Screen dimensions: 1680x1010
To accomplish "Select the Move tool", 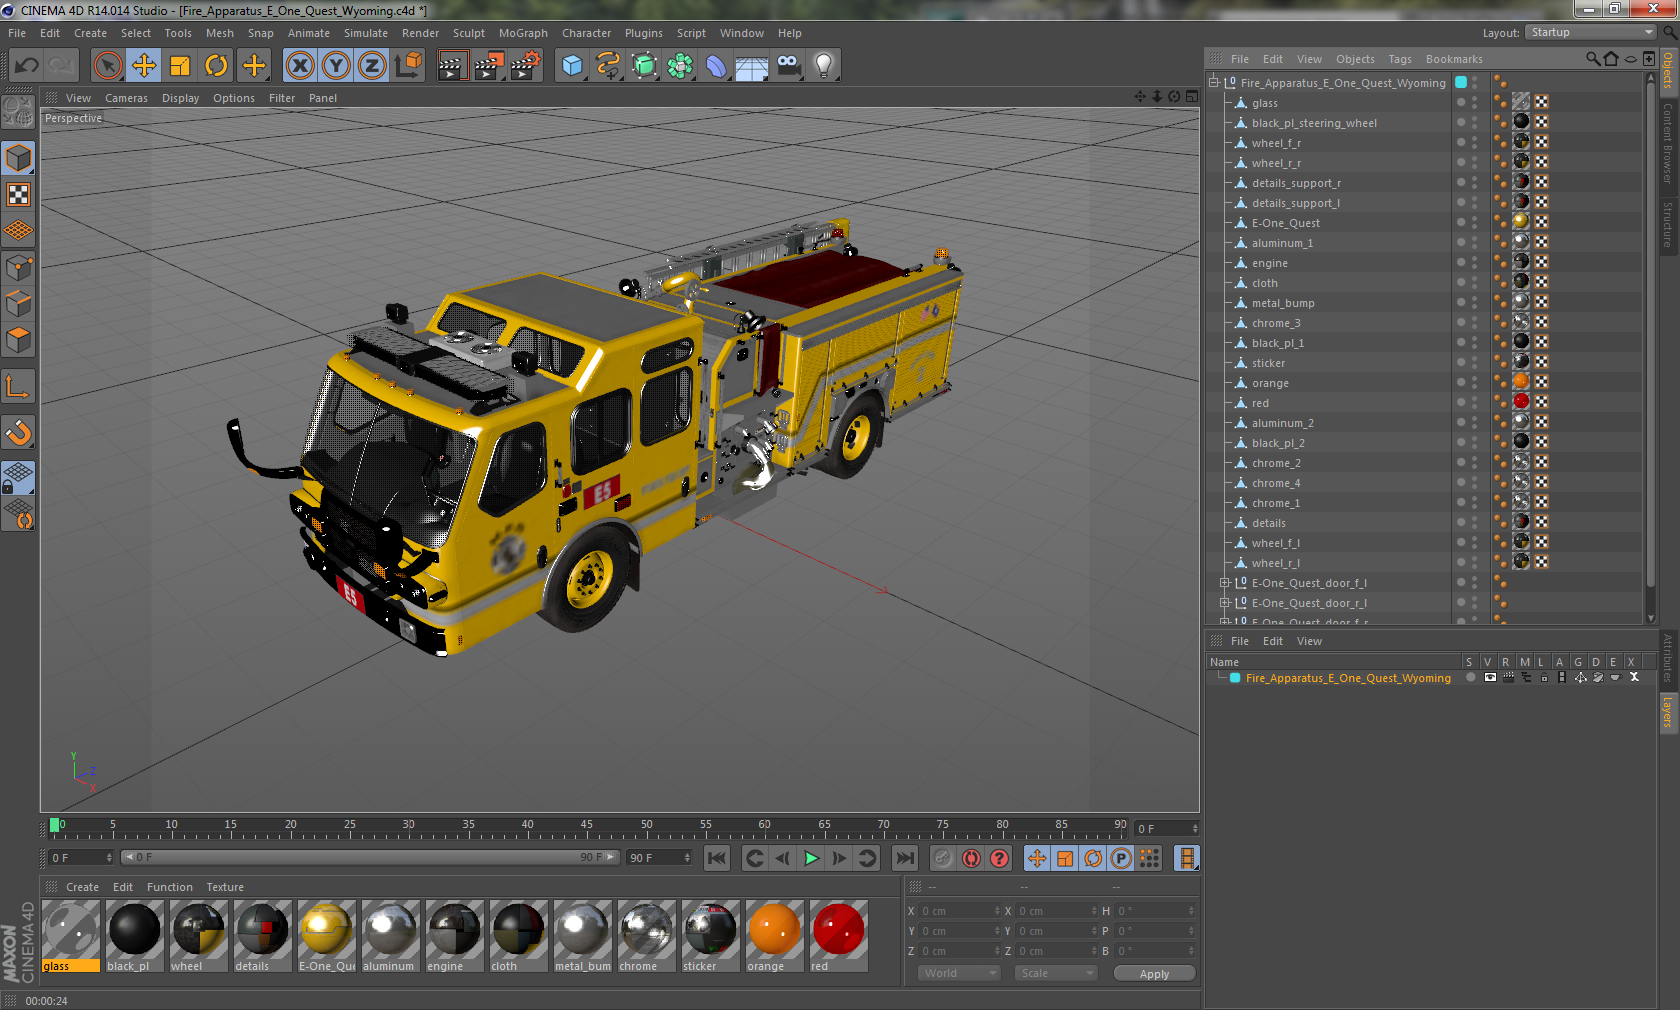I will coord(144,66).
